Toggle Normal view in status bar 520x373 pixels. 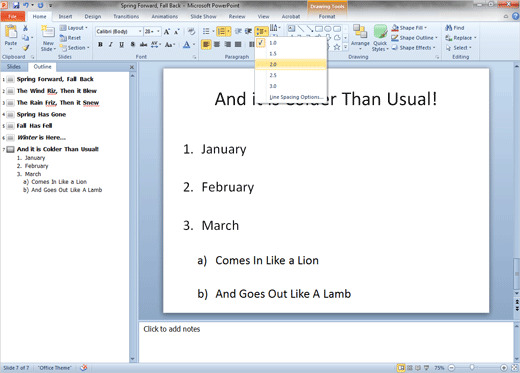[x=401, y=368]
